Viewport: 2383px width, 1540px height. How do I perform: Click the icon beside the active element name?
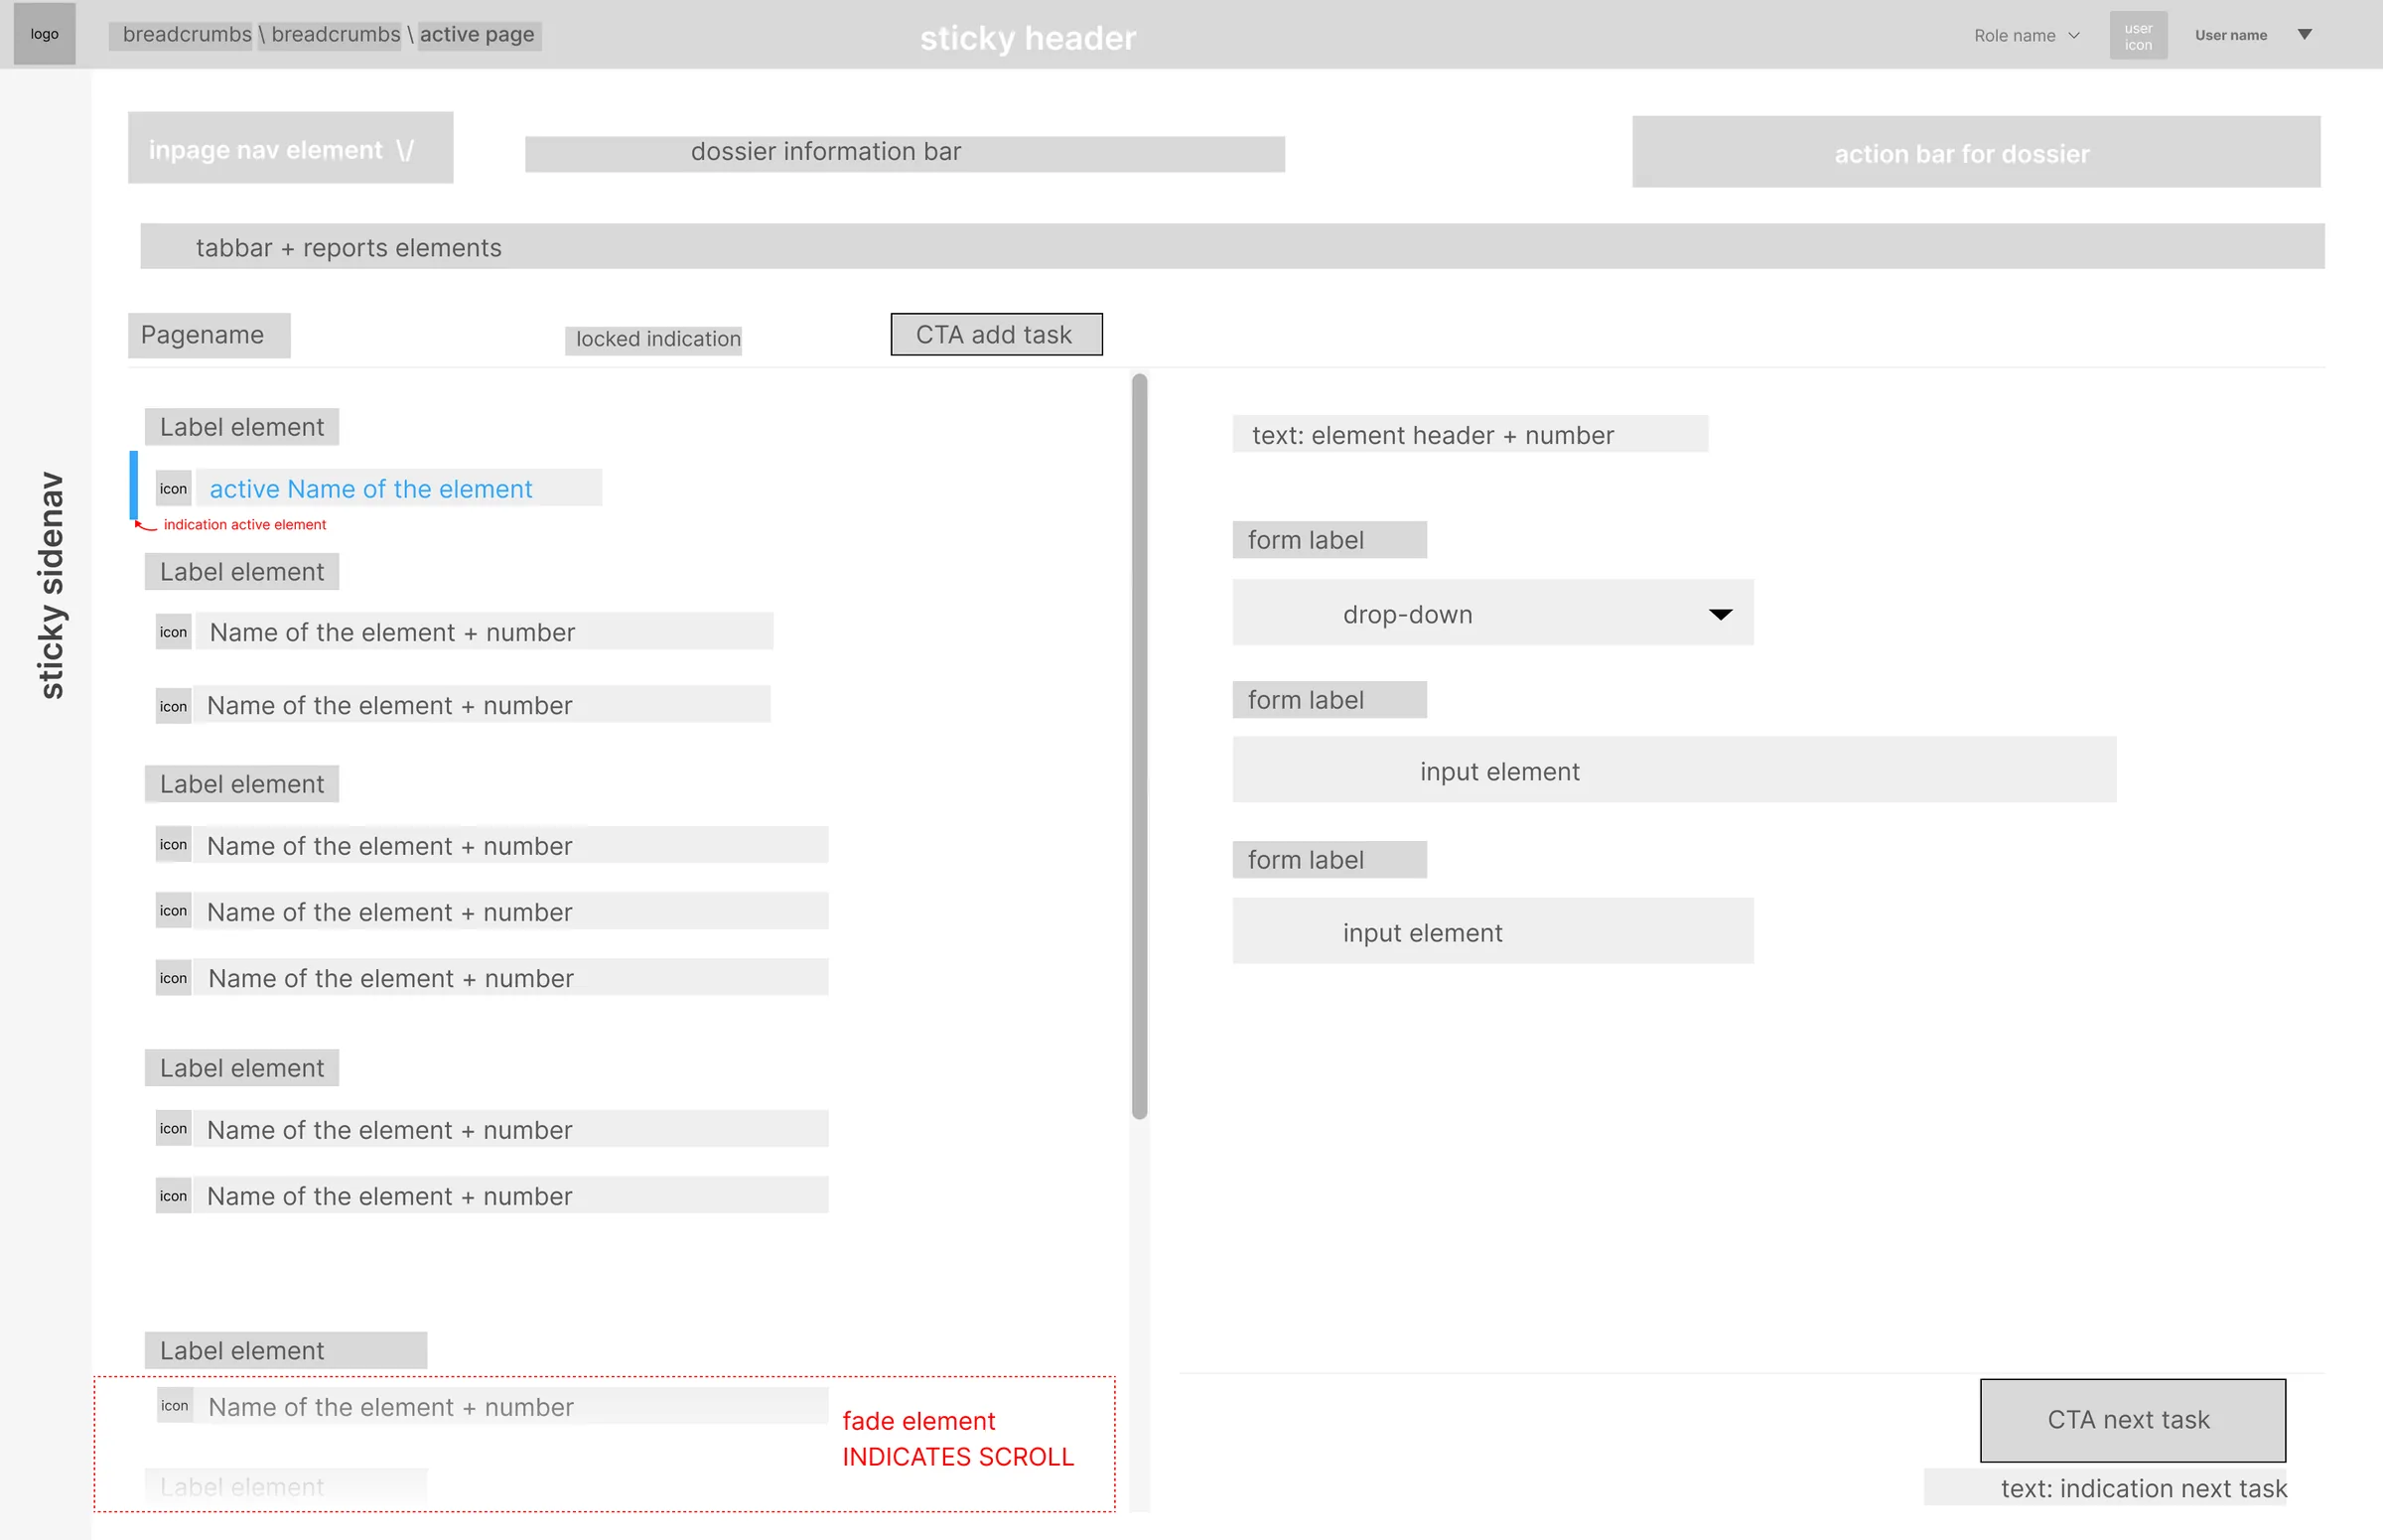point(173,489)
